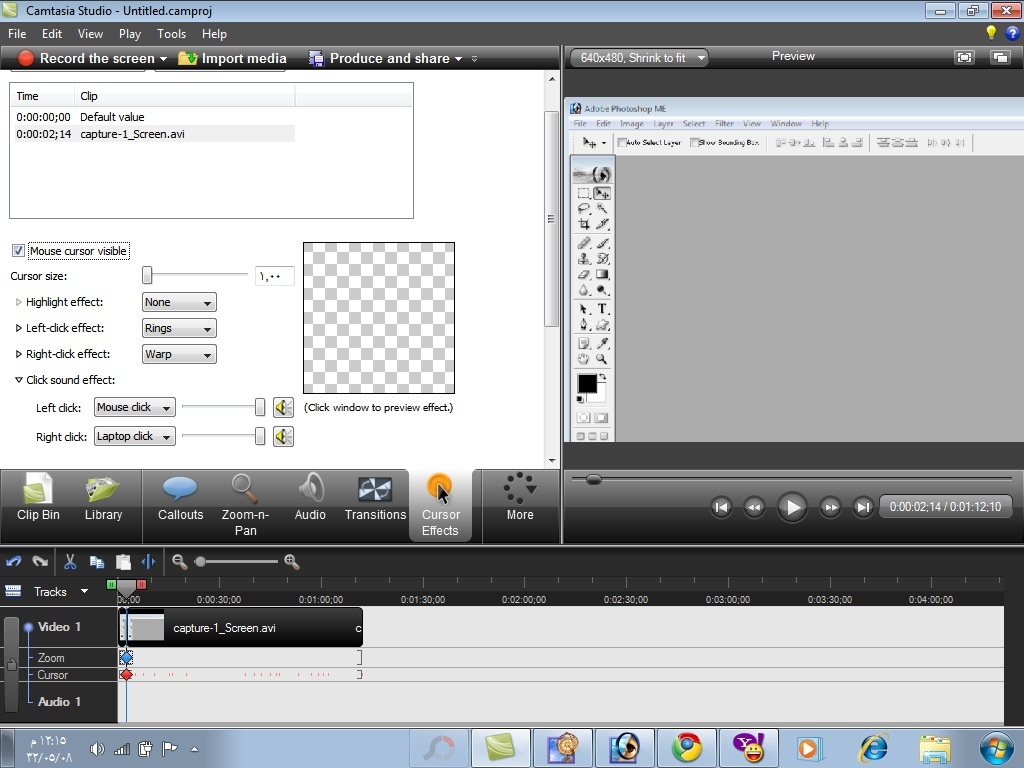Open the Clip Bin

click(x=38, y=500)
